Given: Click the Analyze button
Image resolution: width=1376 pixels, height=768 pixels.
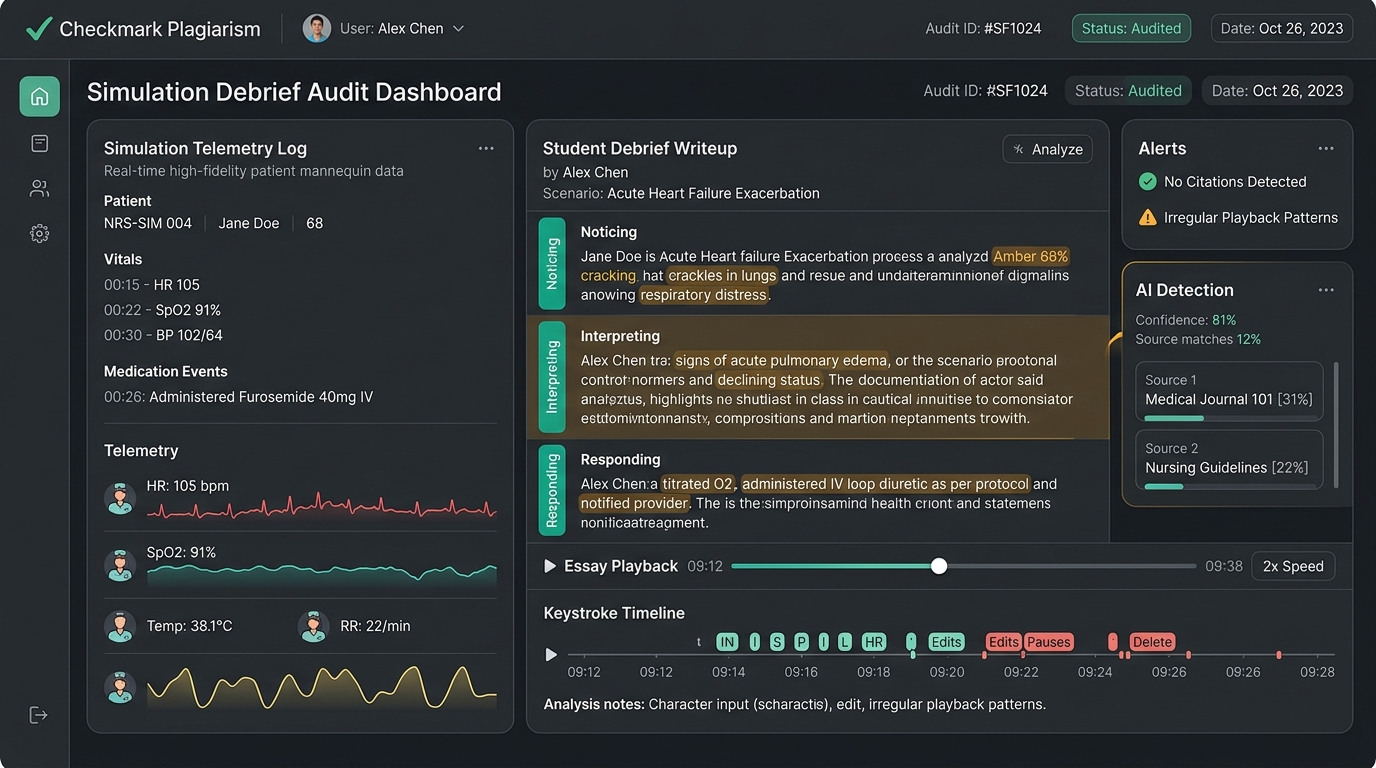Looking at the screenshot, I should pos(1048,149).
